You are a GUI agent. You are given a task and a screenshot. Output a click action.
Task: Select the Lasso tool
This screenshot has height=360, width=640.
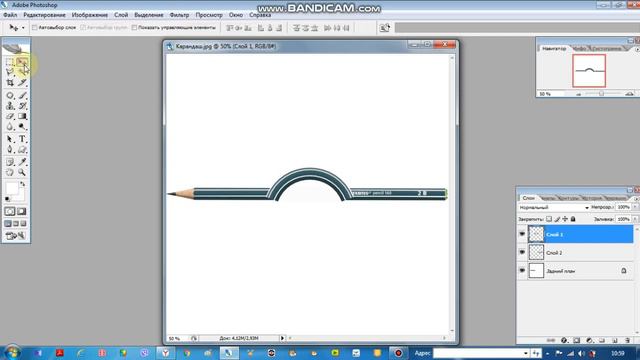pyautogui.click(x=10, y=72)
